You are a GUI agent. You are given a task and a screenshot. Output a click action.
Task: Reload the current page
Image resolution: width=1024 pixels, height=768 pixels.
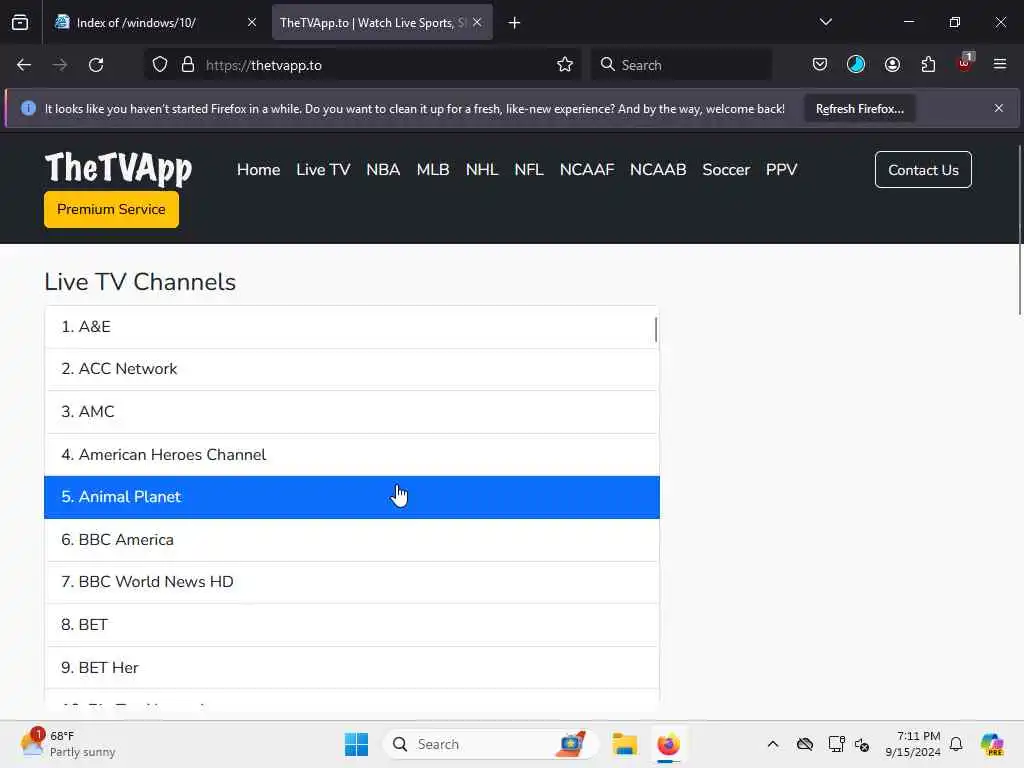coord(96,65)
